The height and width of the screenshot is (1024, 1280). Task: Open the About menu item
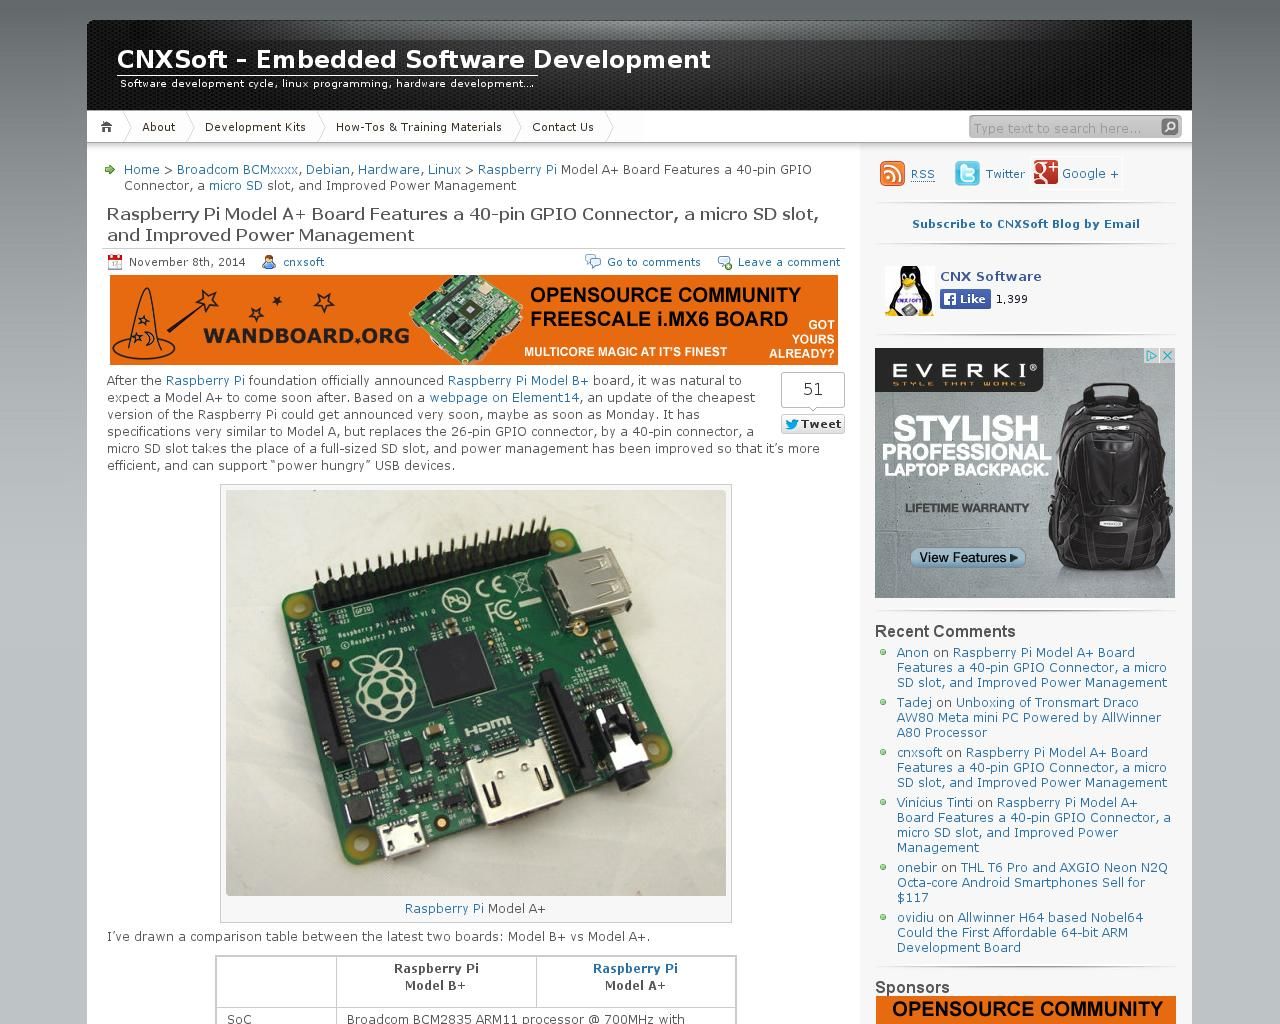(158, 127)
